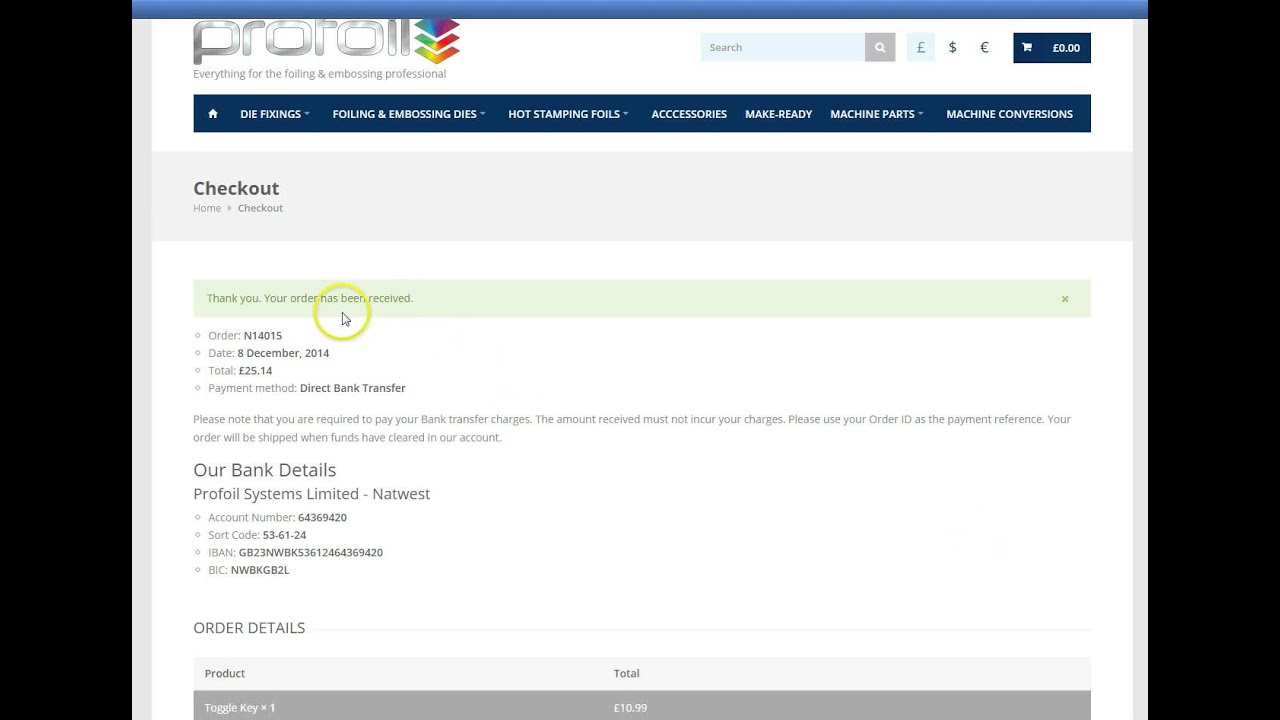Click the Checkout breadcrumb text
This screenshot has height=720, width=1280.
tap(260, 208)
